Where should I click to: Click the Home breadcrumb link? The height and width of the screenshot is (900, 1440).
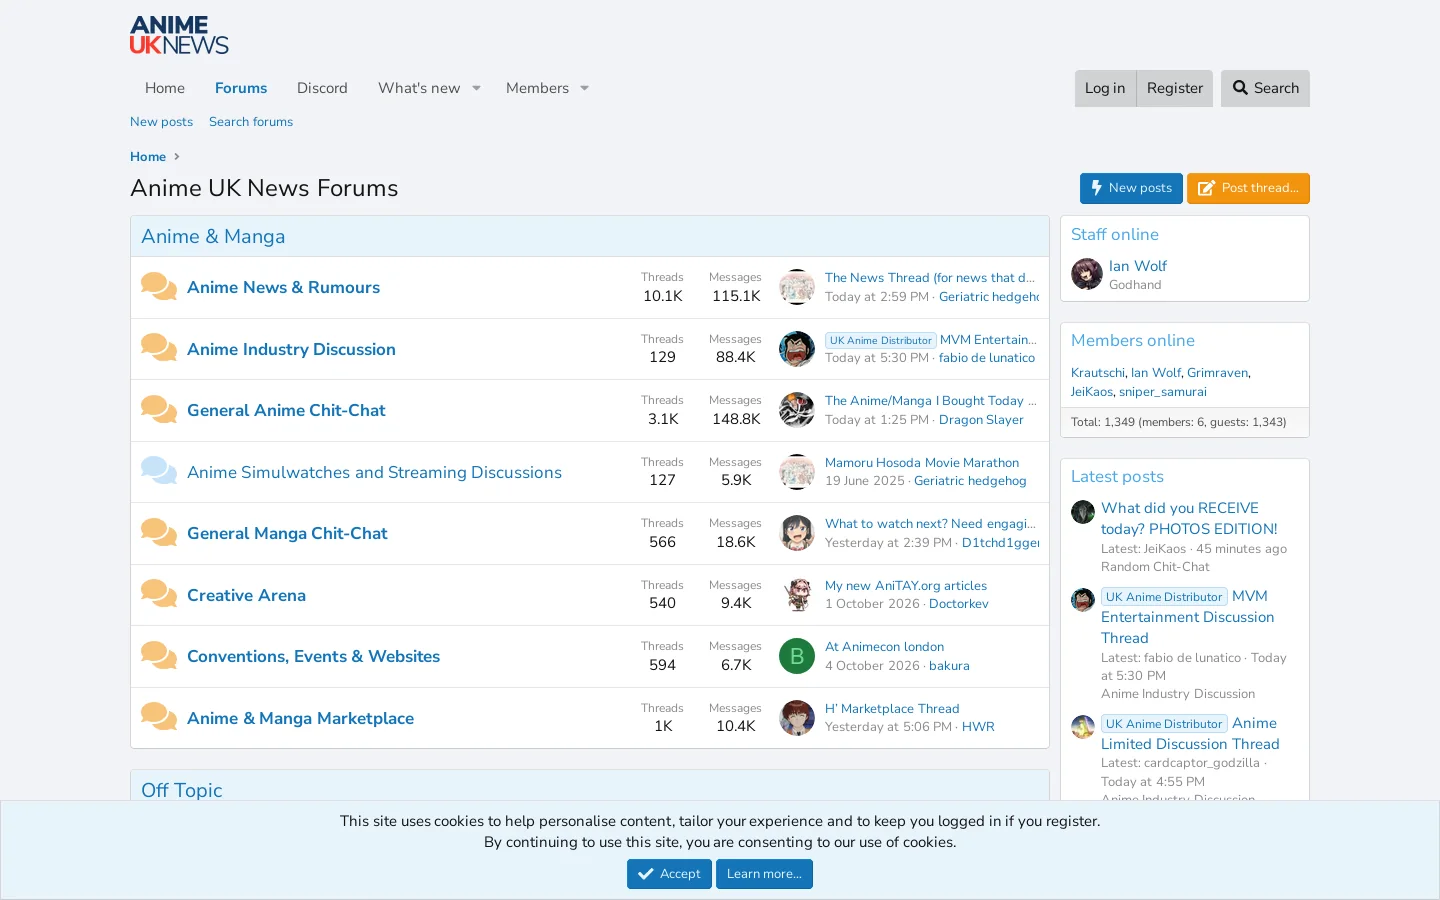tap(148, 157)
